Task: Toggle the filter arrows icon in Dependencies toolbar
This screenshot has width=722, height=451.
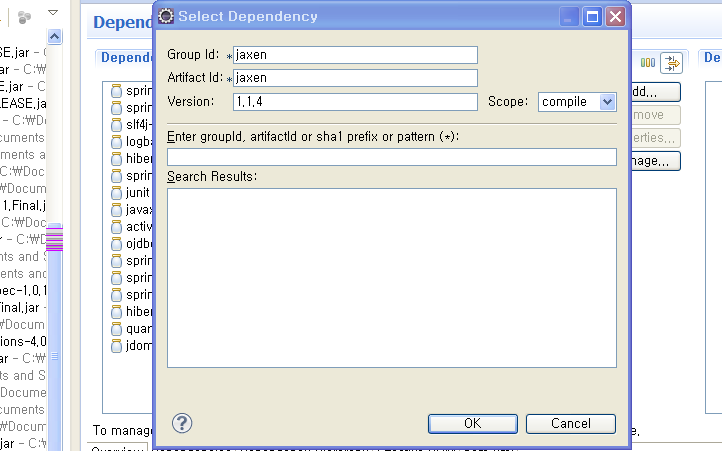Action: [670, 63]
